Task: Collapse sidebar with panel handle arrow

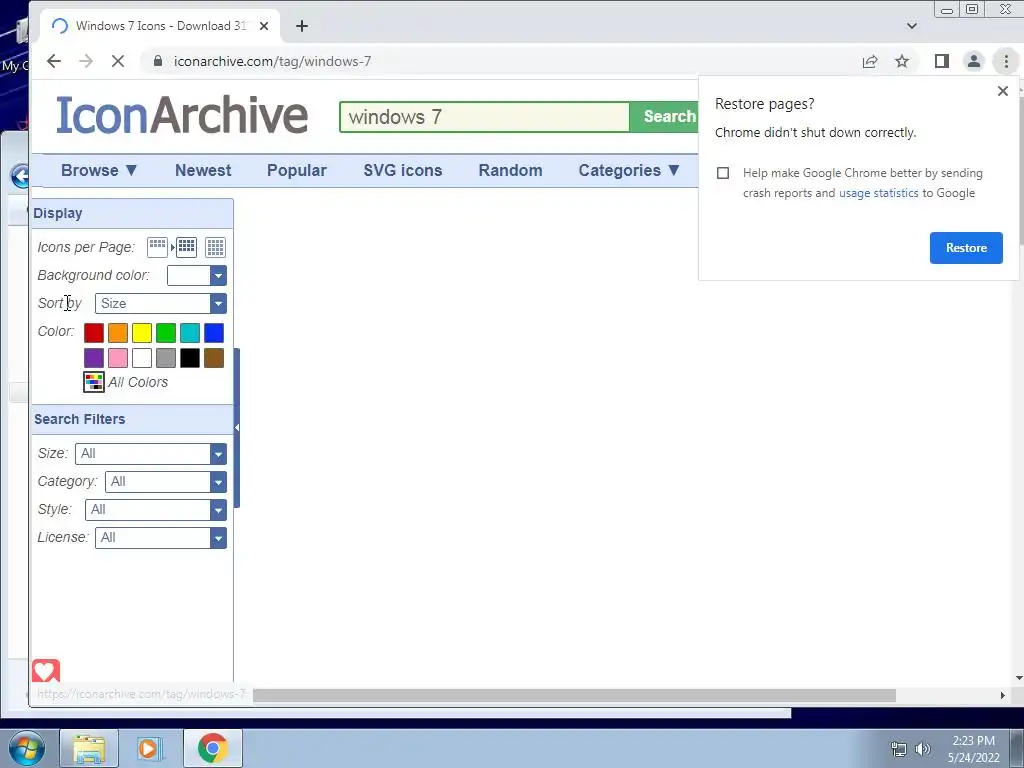Action: [x=237, y=427]
